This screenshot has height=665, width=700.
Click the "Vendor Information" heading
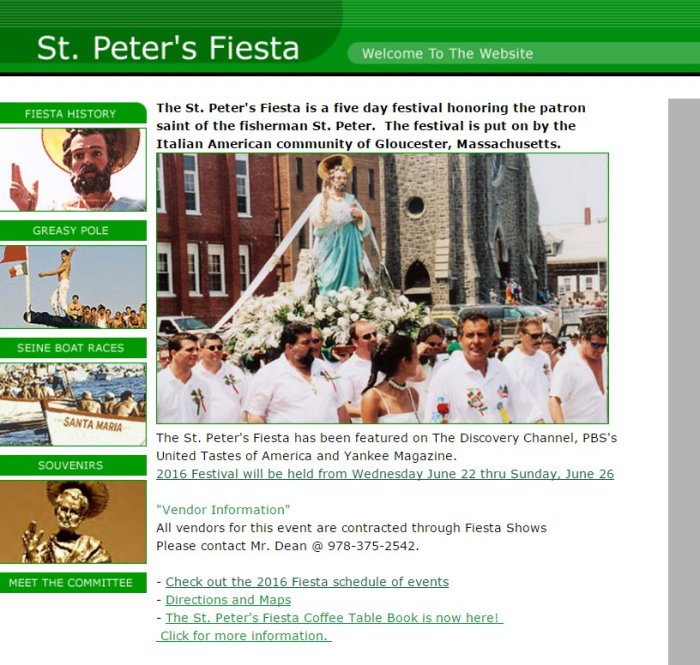pyautogui.click(x=223, y=510)
